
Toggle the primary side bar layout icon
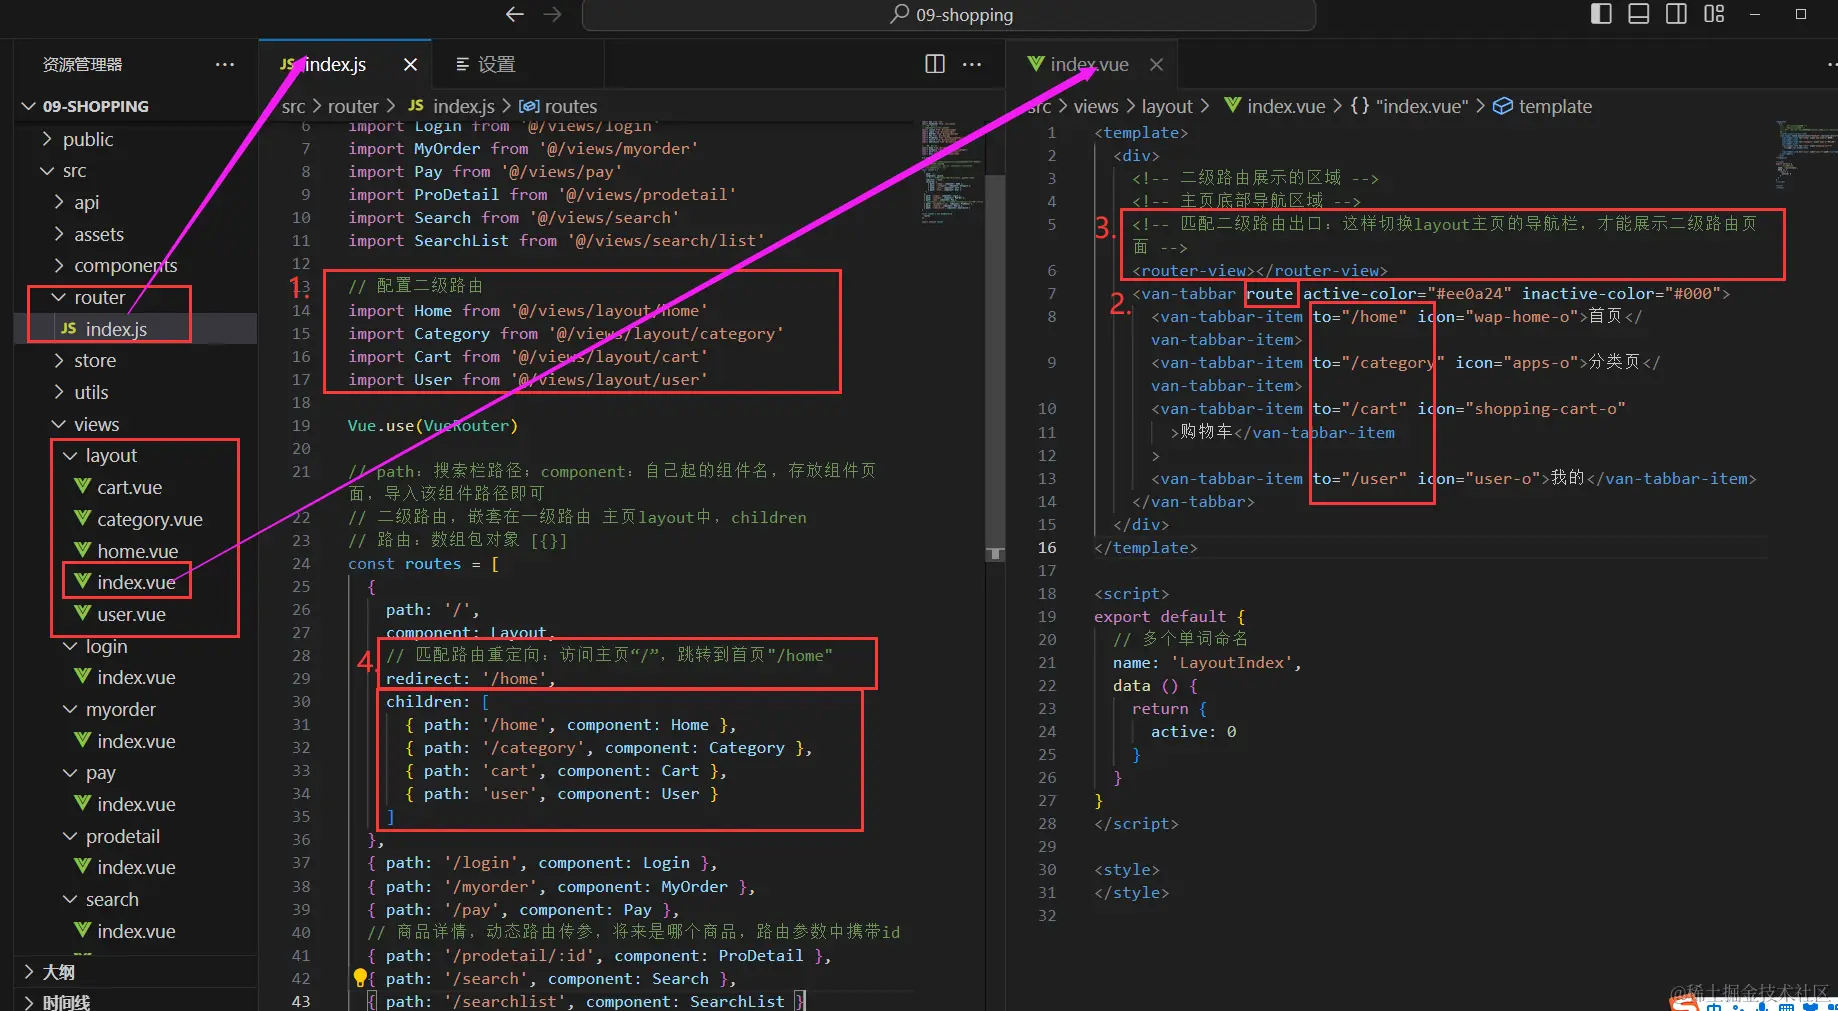pos(1601,14)
